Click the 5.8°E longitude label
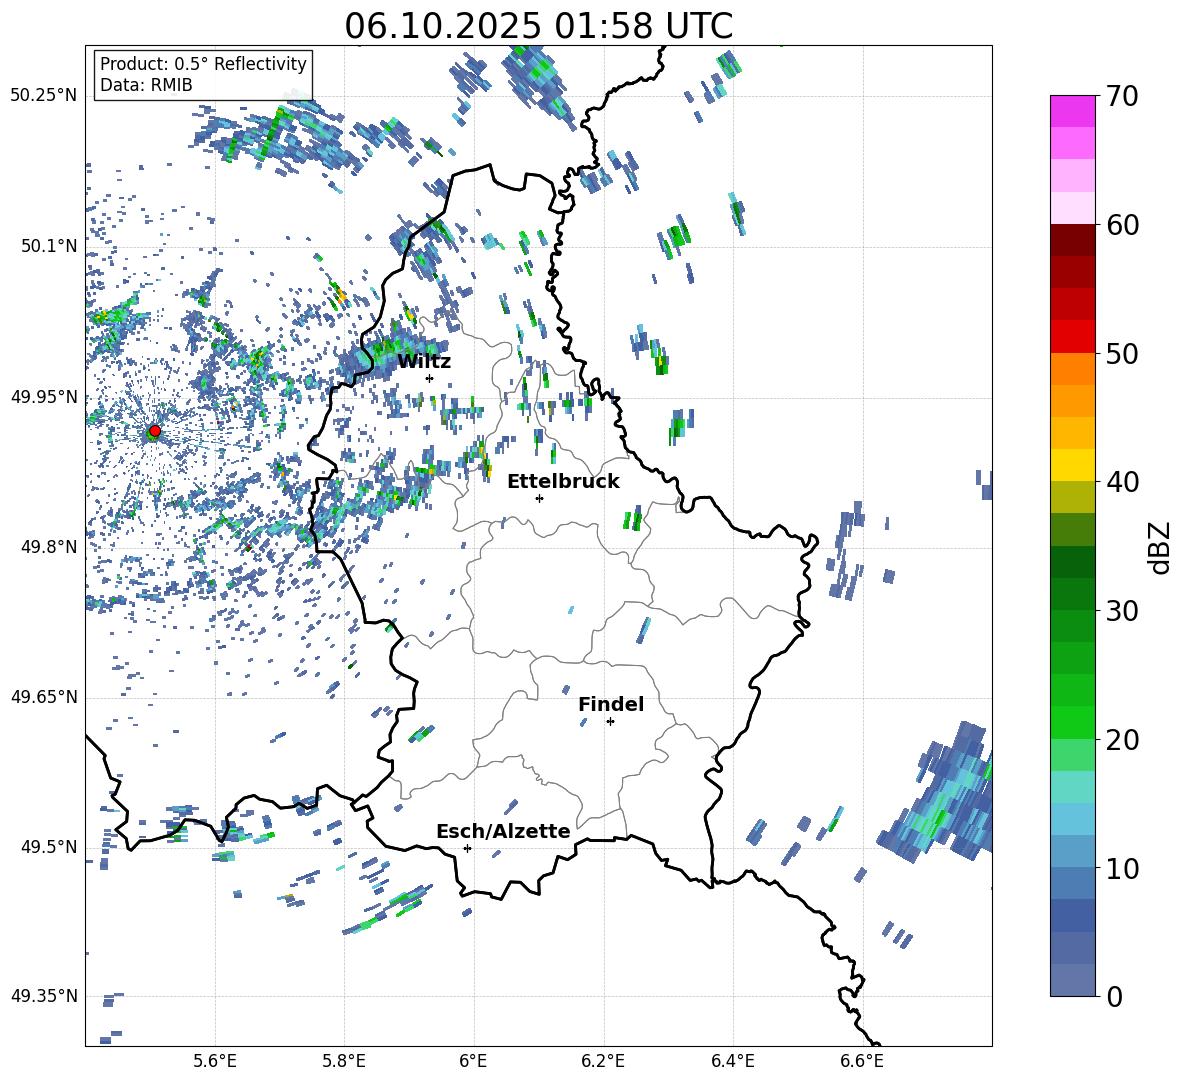Screen dimensions: 1184x1081 [344, 1061]
